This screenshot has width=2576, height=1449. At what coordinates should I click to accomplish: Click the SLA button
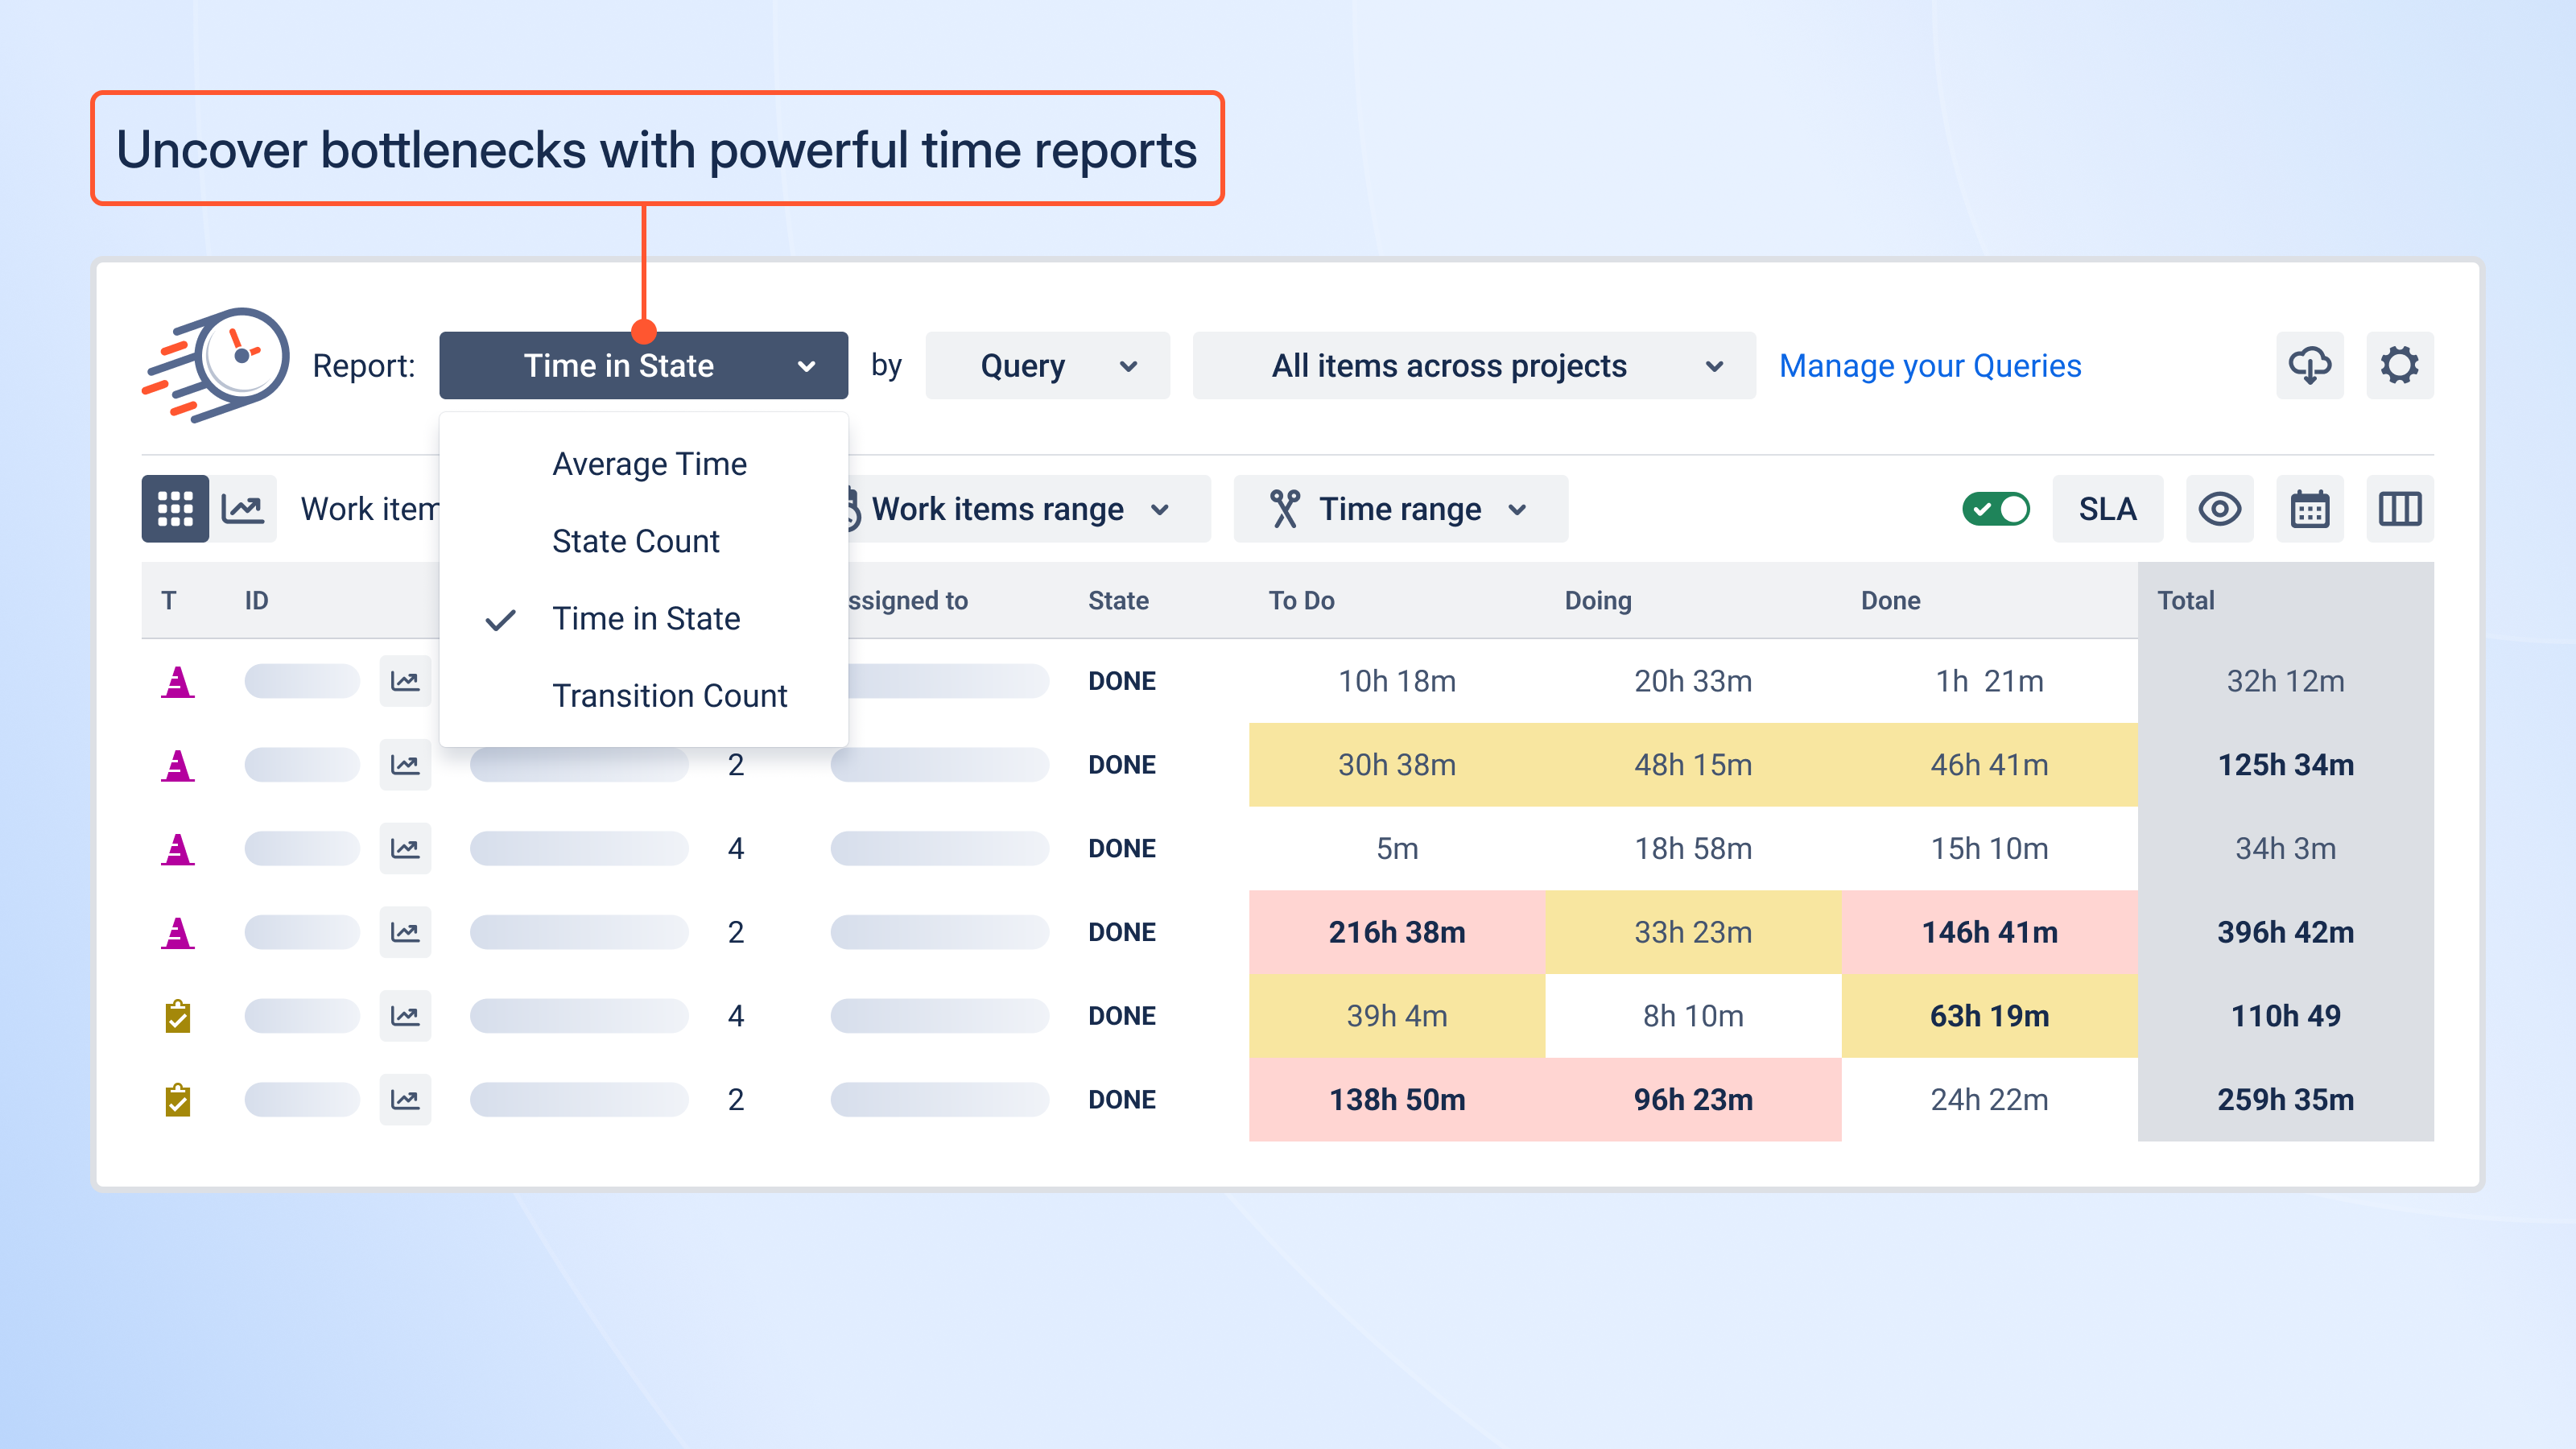(2107, 509)
